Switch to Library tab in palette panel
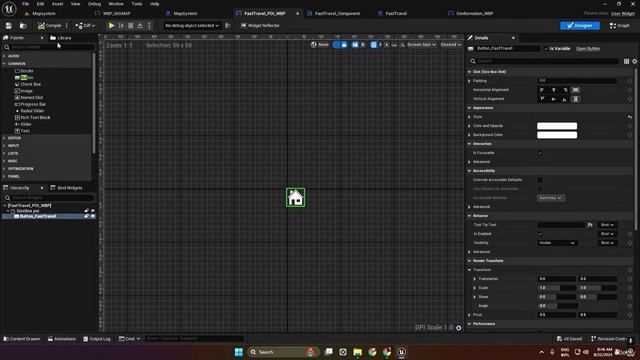 pyautogui.click(x=60, y=38)
